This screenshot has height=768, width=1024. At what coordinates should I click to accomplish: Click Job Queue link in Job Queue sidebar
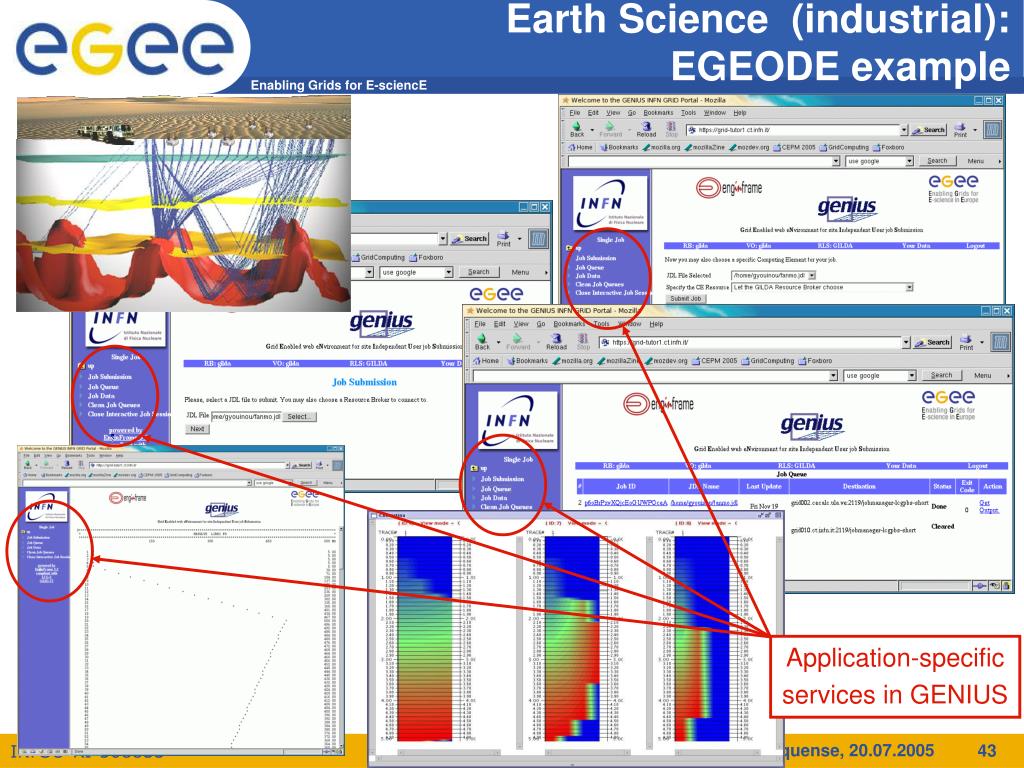(496, 488)
